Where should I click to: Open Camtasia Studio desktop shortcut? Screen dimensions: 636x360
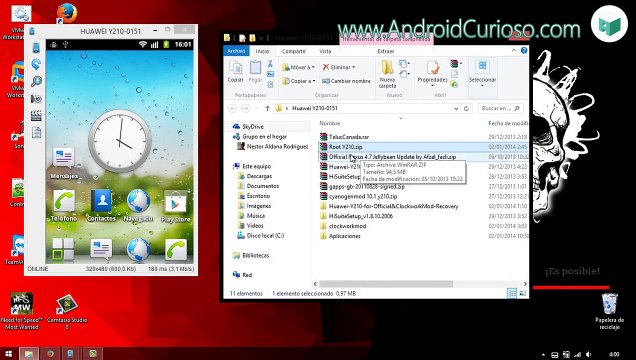point(67,311)
